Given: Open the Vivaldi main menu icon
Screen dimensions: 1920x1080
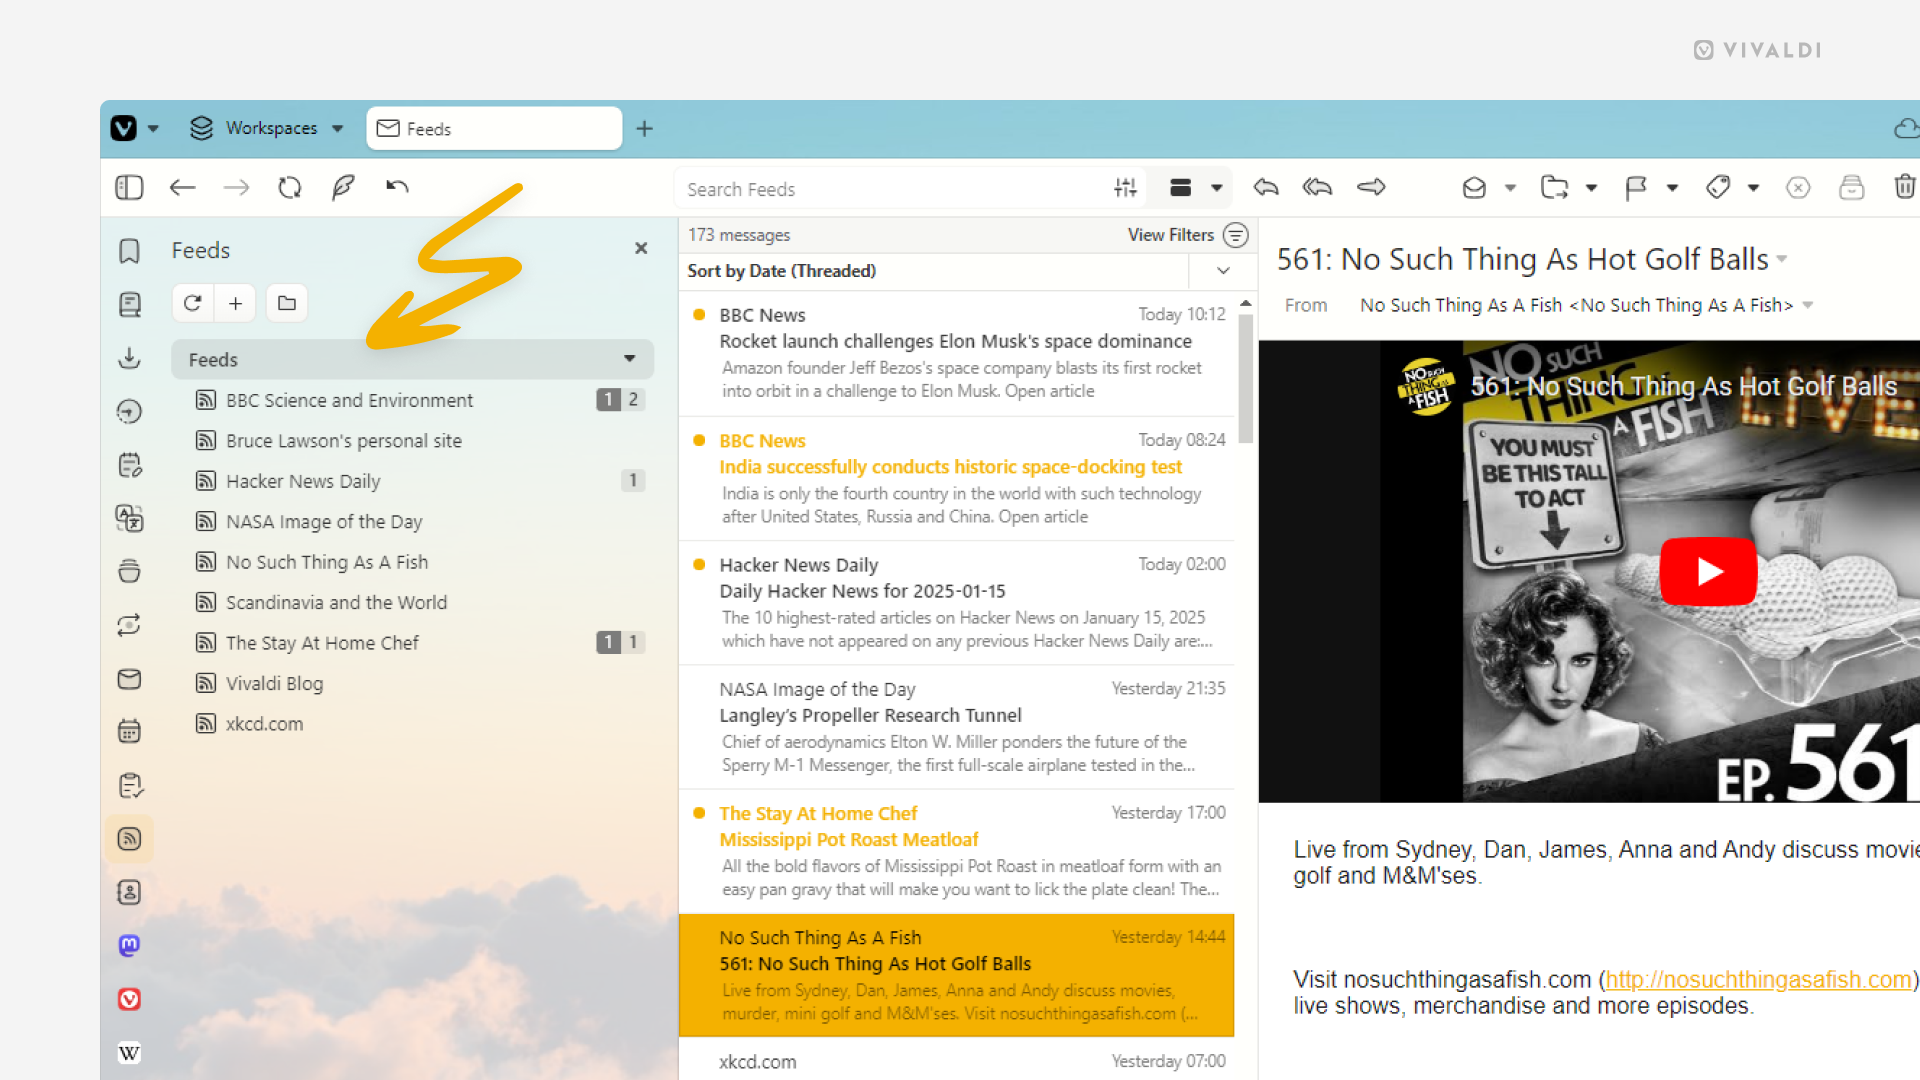Looking at the screenshot, I should click(x=124, y=128).
